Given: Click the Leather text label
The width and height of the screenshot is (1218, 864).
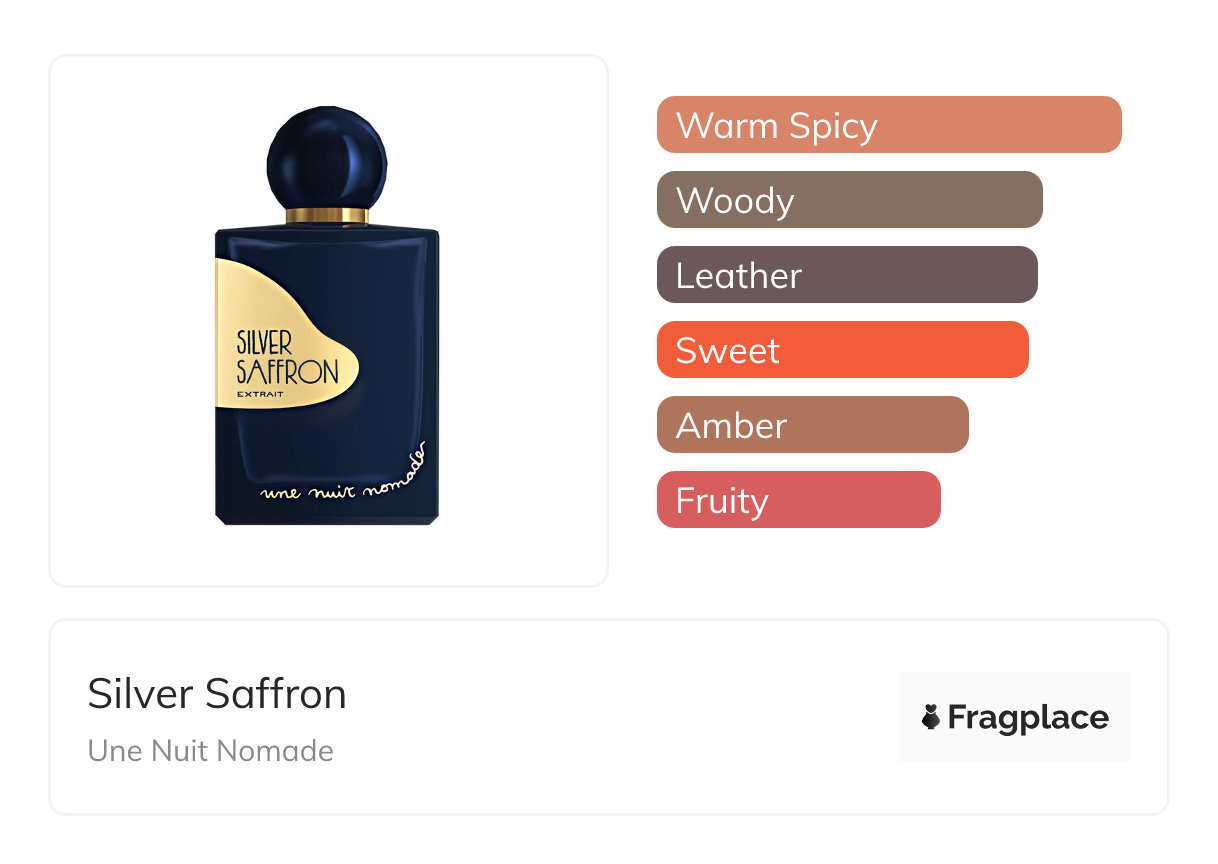Looking at the screenshot, I should point(739,276).
